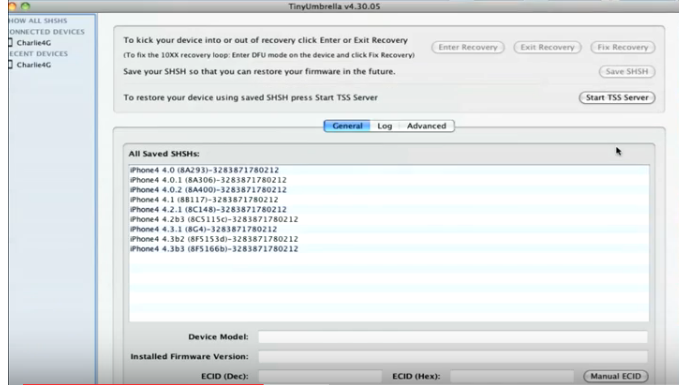Click the Device Model field
Viewport: 679px width, 385px height.
click(x=453, y=337)
